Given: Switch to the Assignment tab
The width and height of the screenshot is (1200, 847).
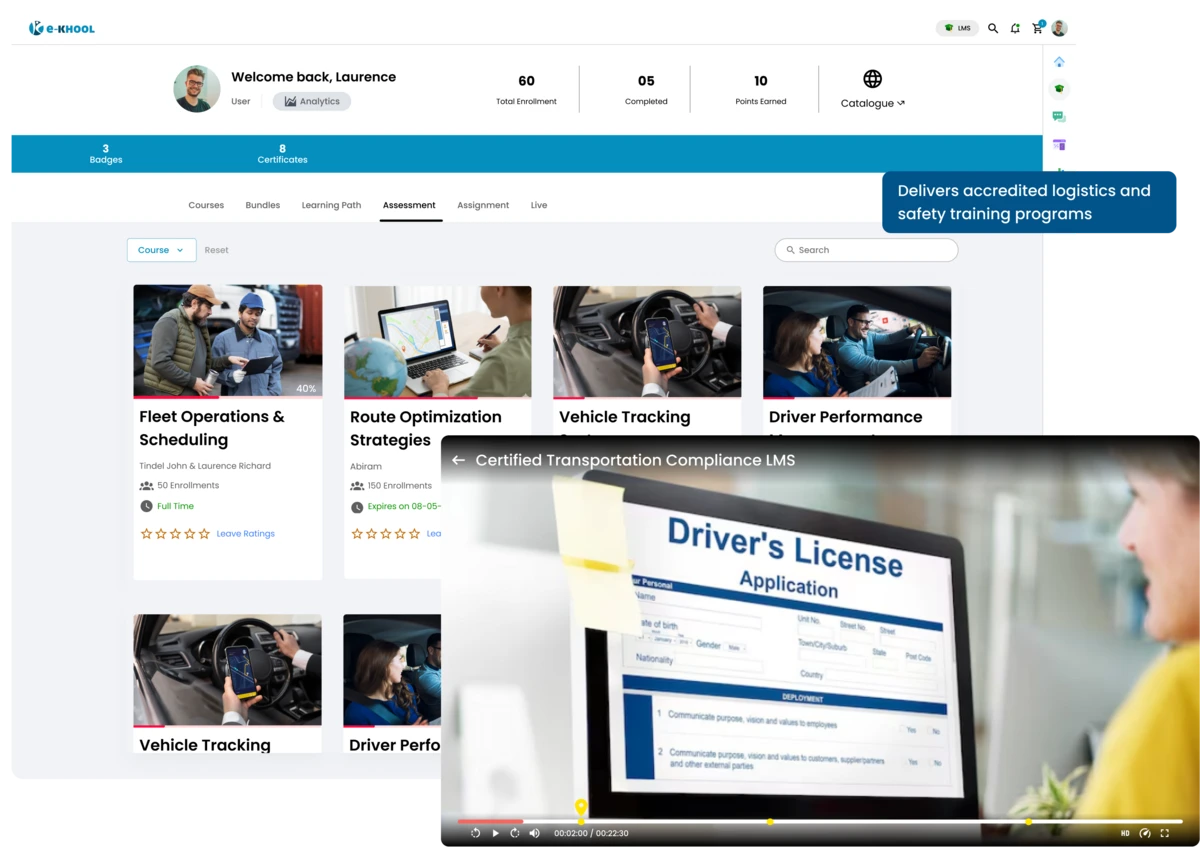Looking at the screenshot, I should 483,205.
